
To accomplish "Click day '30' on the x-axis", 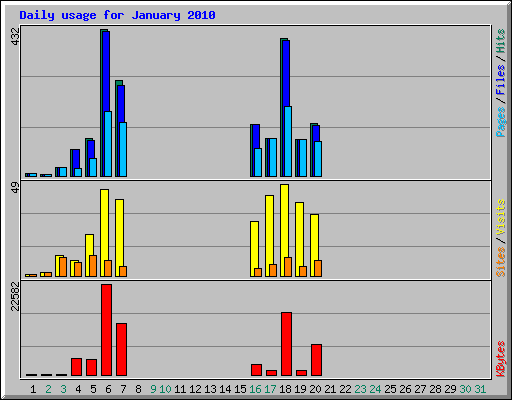I will coord(465,389).
